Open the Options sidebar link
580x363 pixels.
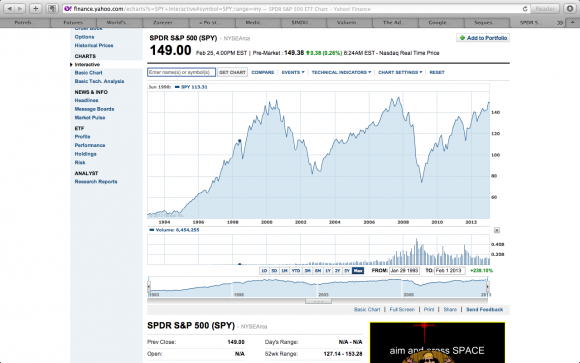pyautogui.click(x=84, y=37)
